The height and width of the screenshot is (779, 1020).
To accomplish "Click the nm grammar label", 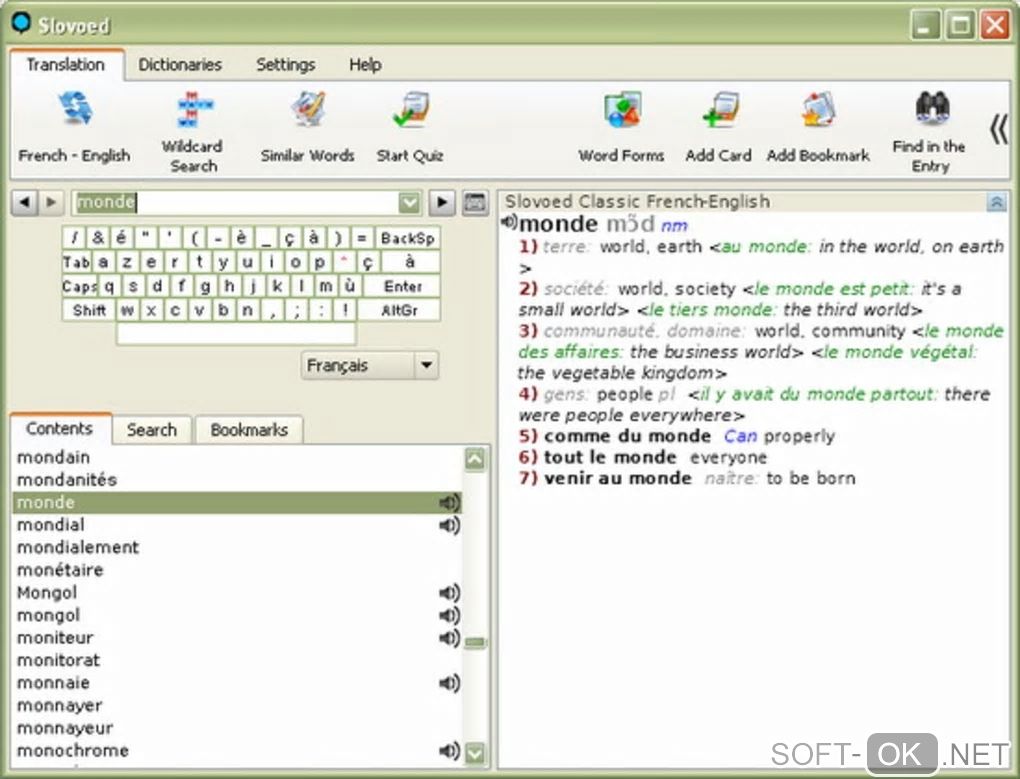I will click(x=674, y=226).
